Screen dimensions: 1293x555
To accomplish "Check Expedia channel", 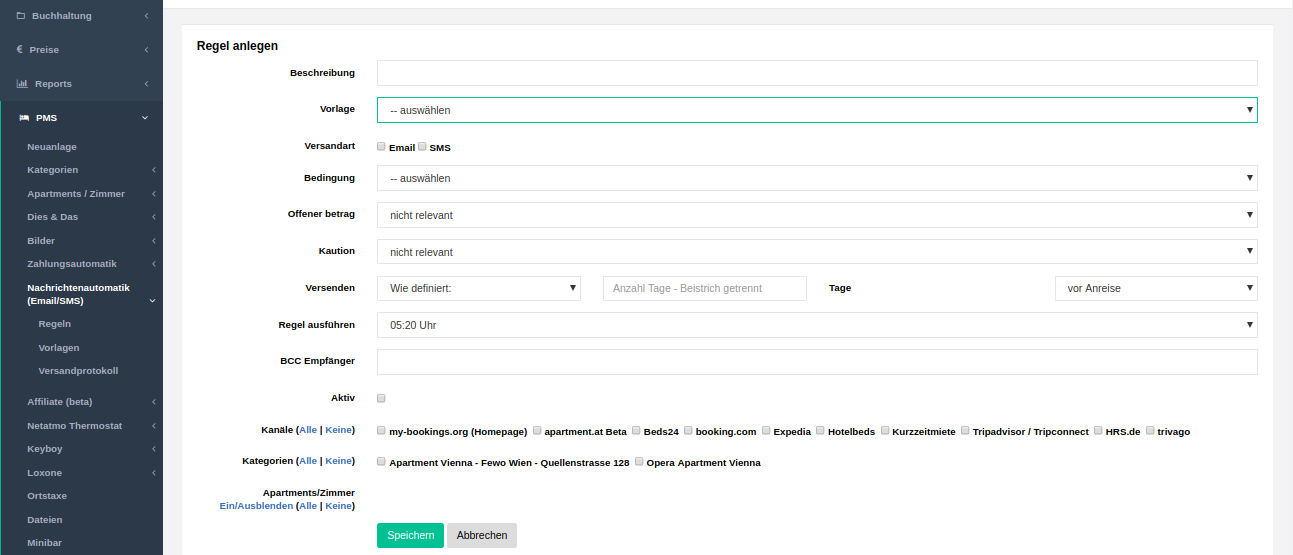I will pyautogui.click(x=766, y=431).
